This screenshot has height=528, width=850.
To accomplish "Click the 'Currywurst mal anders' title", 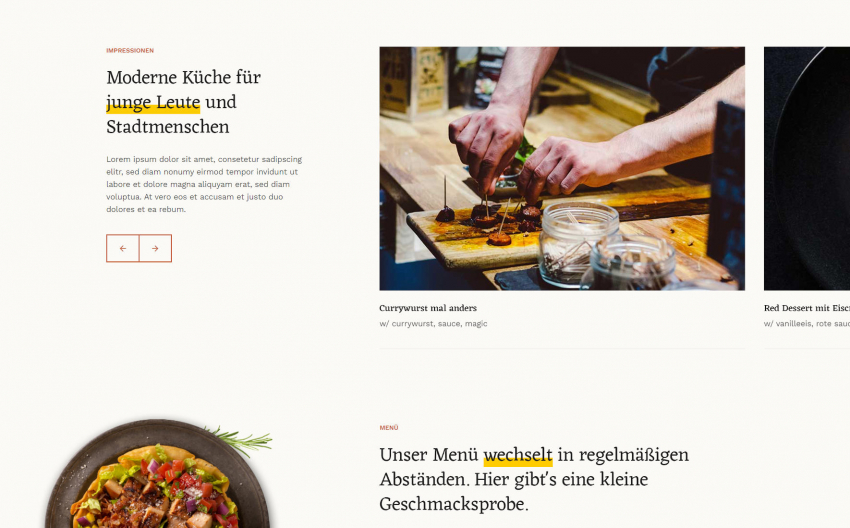I will 428,308.
